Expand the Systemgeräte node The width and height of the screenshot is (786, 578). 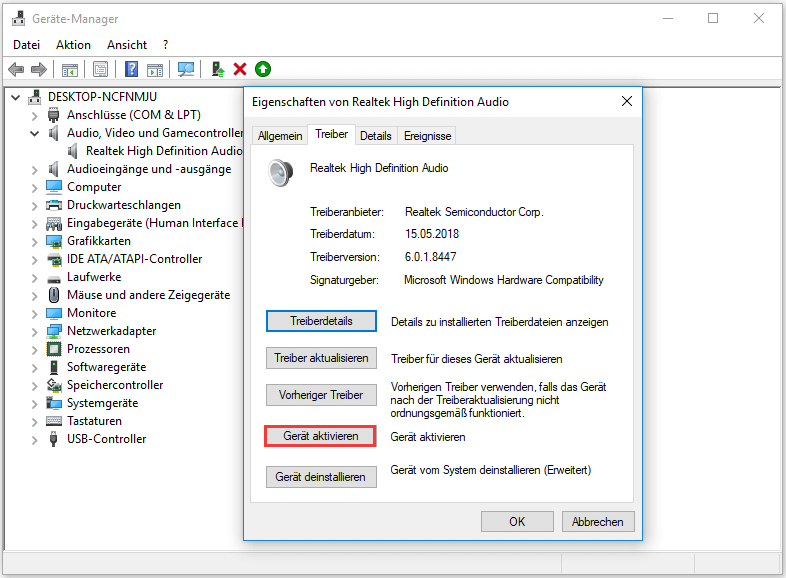coord(34,404)
